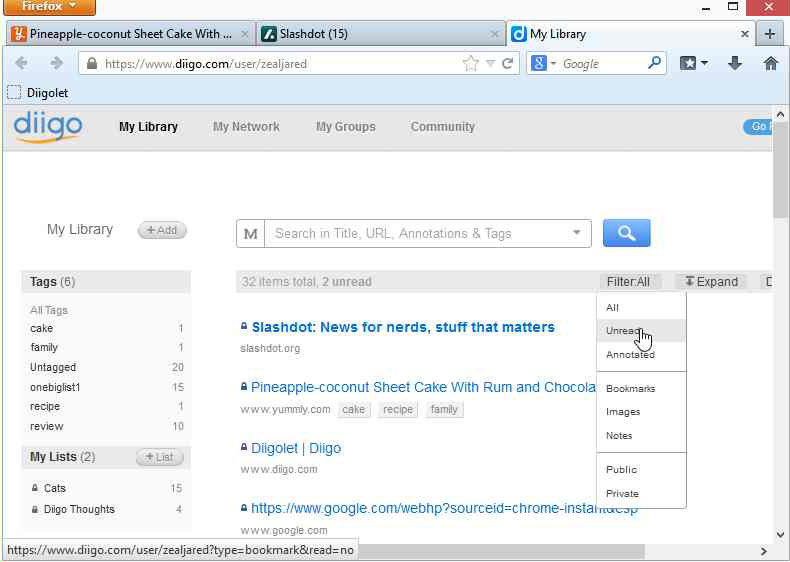Click the vertical scrollbar down arrow
Viewport: 790px width, 562px height.
[780, 535]
